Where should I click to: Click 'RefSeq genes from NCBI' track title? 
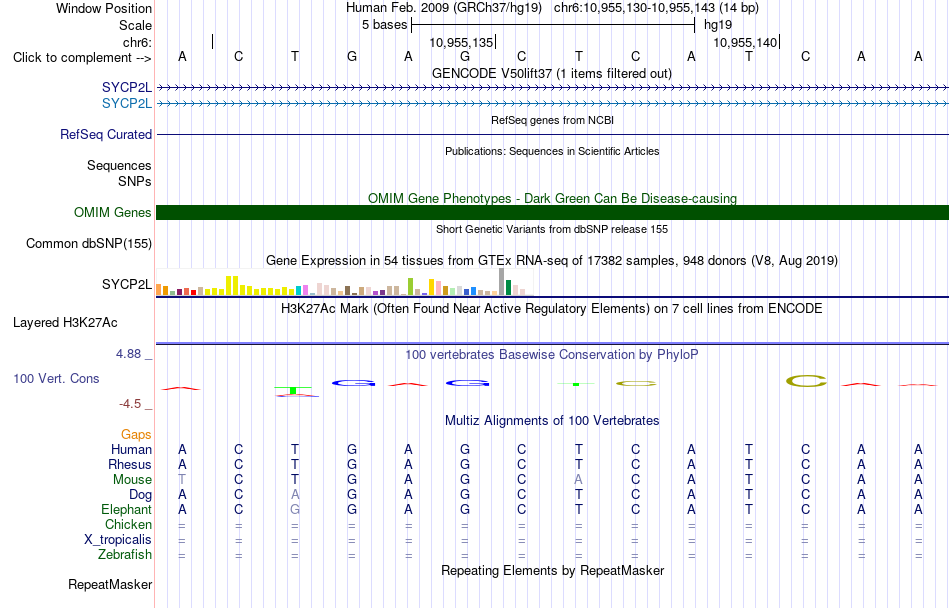552,120
